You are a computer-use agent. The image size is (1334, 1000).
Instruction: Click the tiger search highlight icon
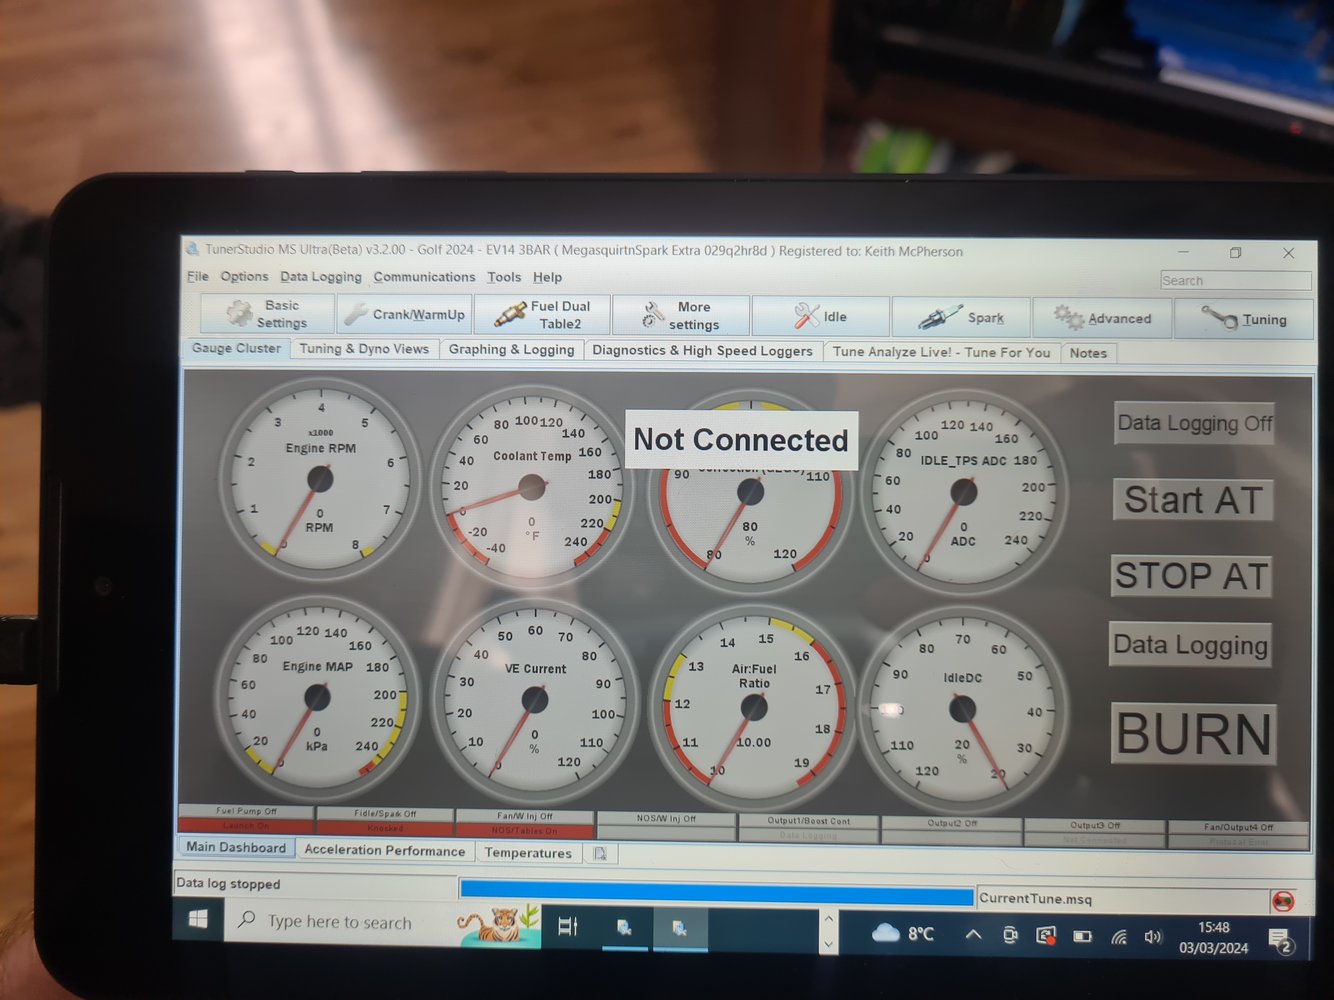(x=498, y=924)
